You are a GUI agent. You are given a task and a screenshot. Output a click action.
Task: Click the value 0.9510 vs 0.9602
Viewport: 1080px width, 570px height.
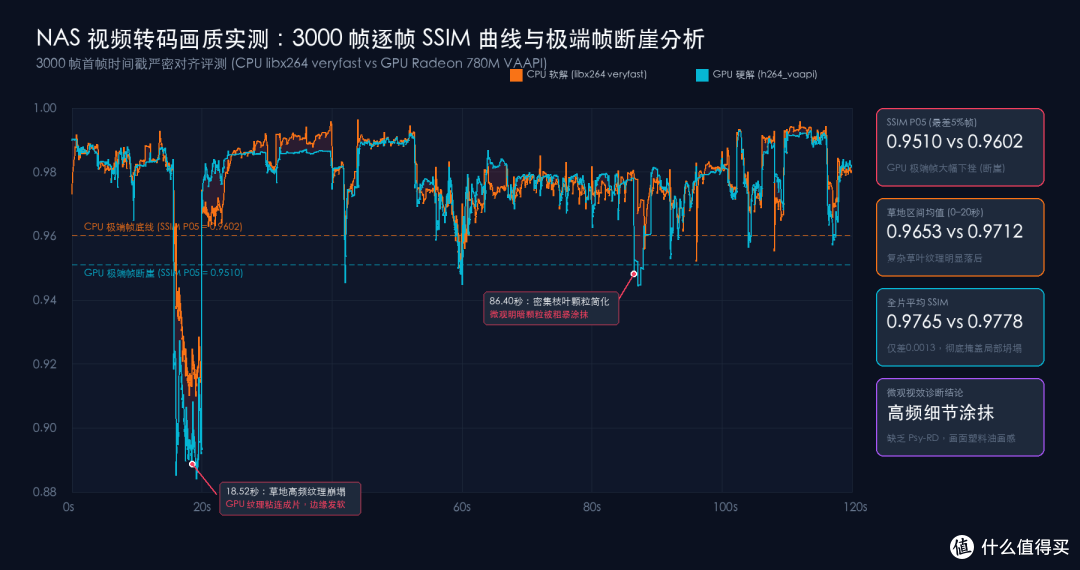coord(955,142)
